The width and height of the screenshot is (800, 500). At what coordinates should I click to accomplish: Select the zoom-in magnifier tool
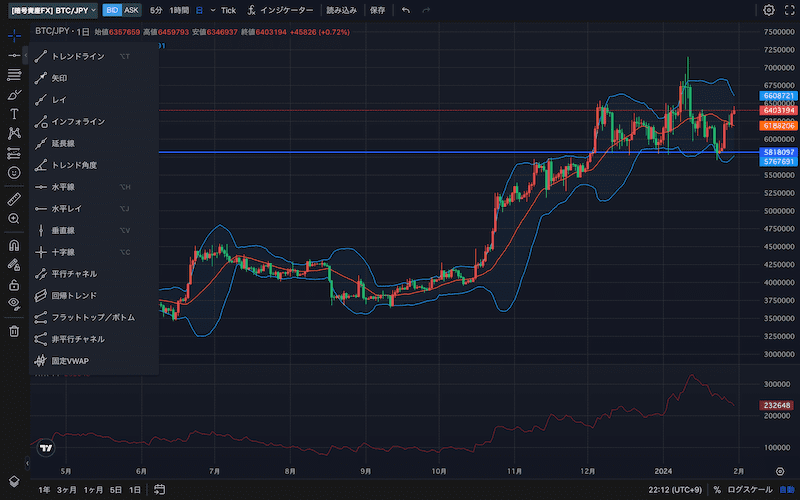pos(14,219)
